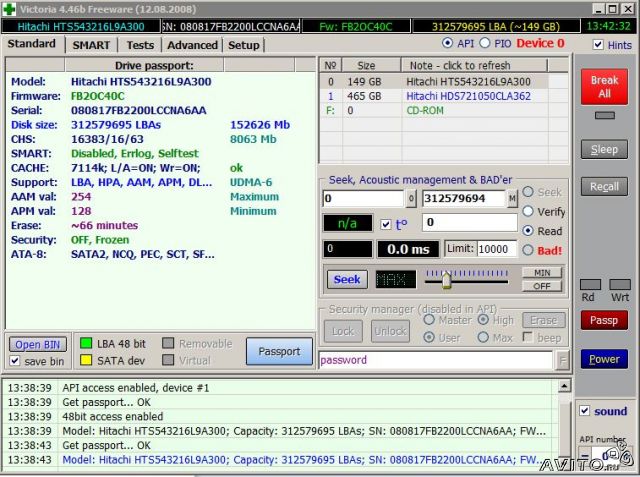The height and width of the screenshot is (477, 640).
Task: Select drive 1 Hitachi HDS721050CLA362 row
Action: pyautogui.click(x=443, y=96)
